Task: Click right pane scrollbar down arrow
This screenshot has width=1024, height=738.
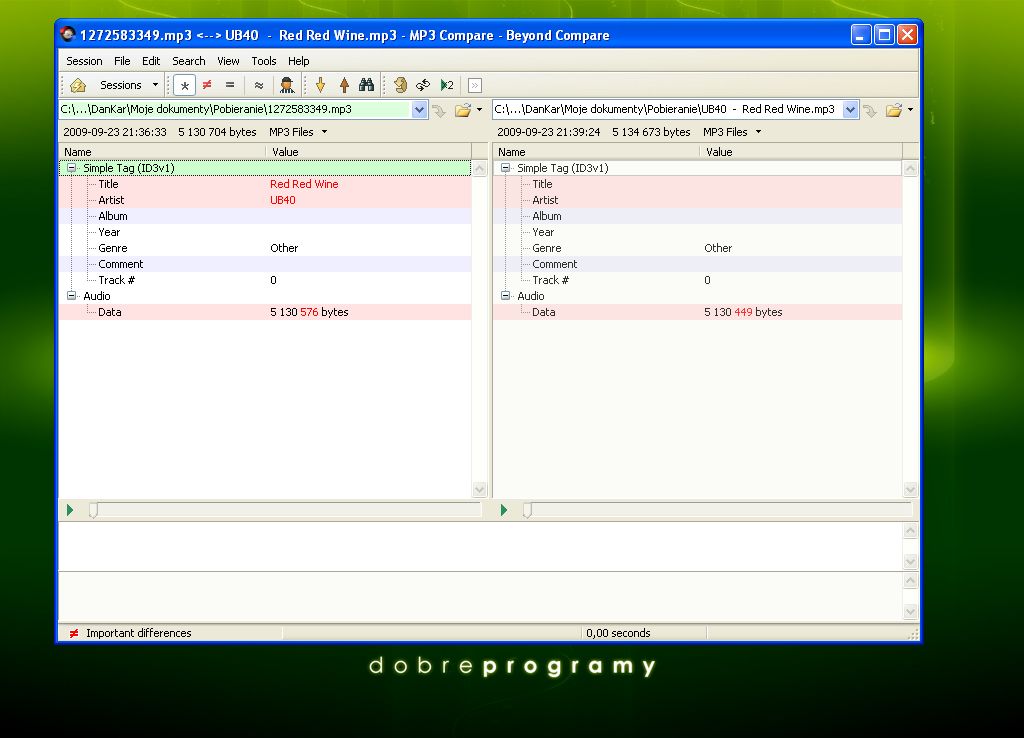Action: coord(910,490)
